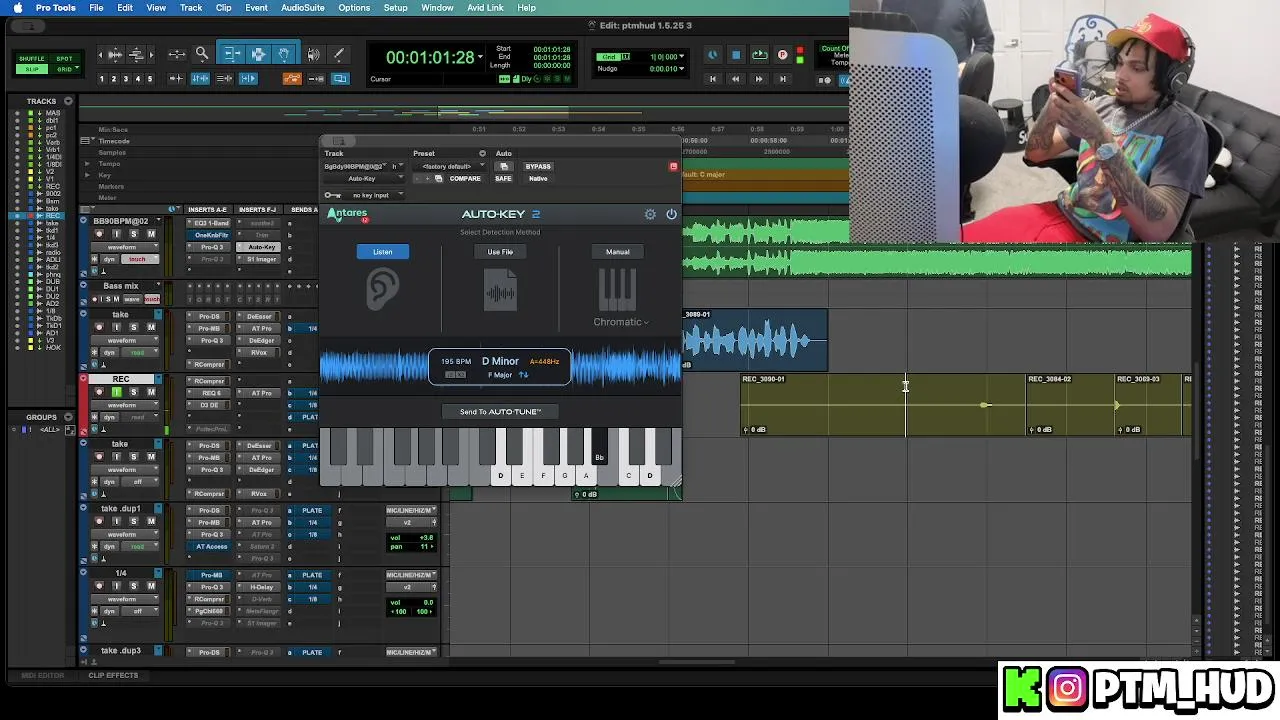Record-enable the REC track
Viewport: 1280px width, 720px height.
(99, 392)
